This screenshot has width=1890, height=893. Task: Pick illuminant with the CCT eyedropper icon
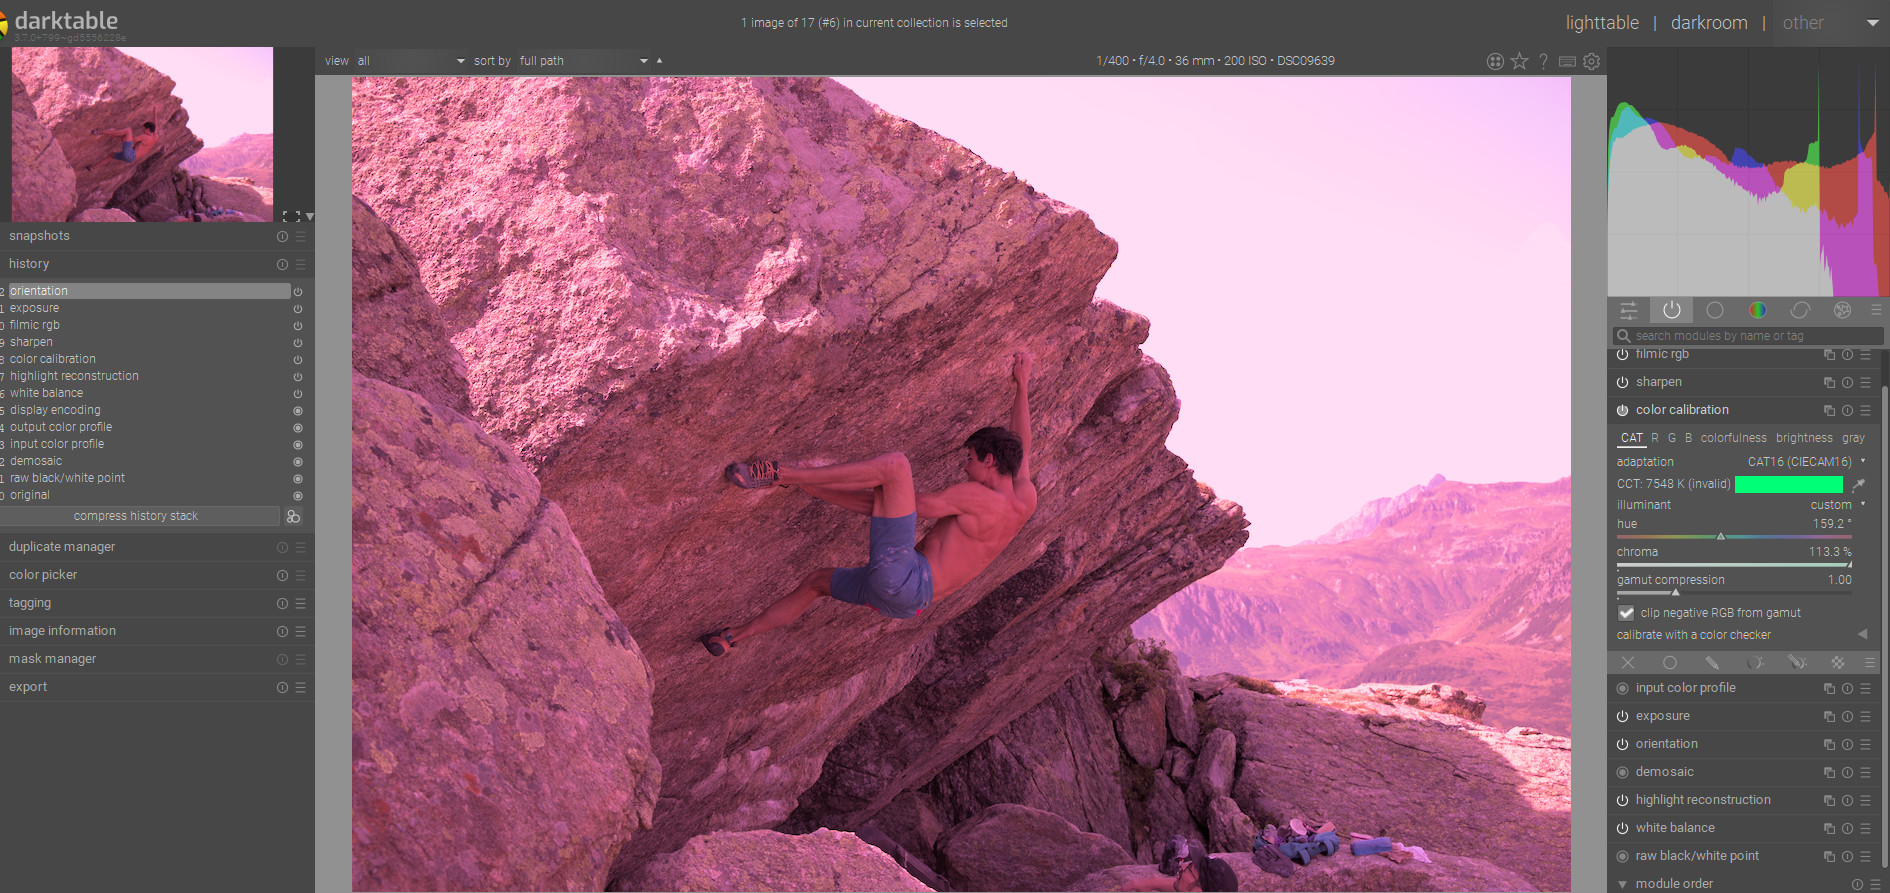tap(1858, 485)
